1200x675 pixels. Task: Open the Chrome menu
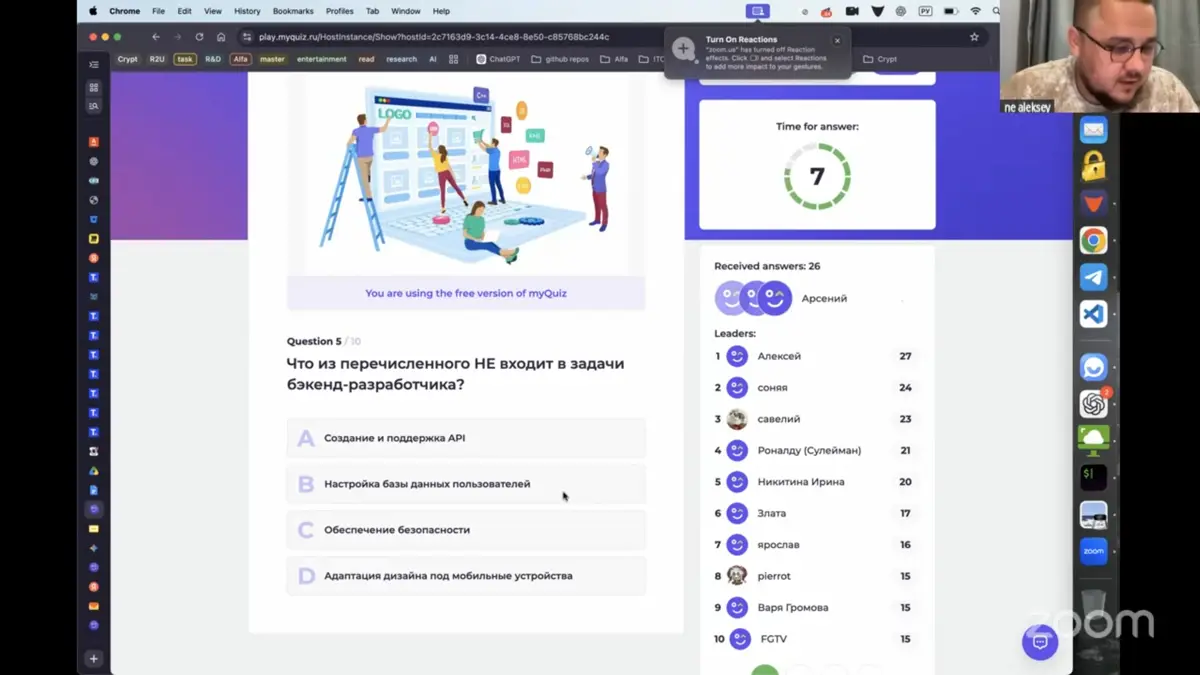coord(125,11)
